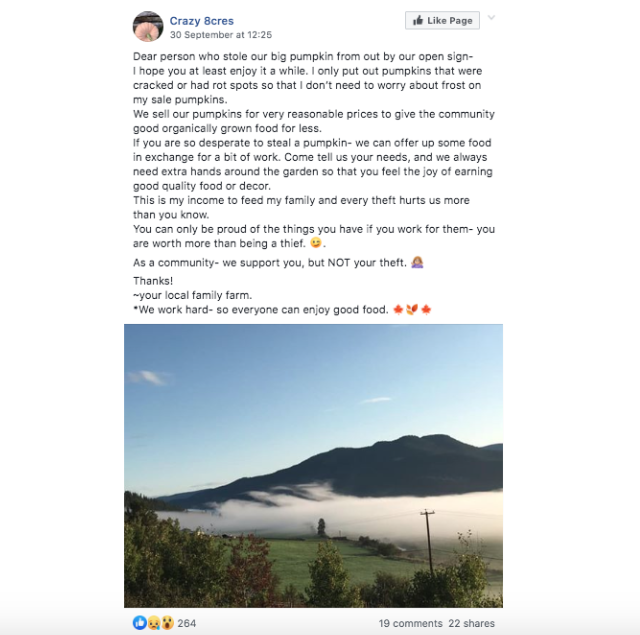This screenshot has height=635, width=640.
Task: Click the Like Page button
Action: pyautogui.click(x=442, y=20)
